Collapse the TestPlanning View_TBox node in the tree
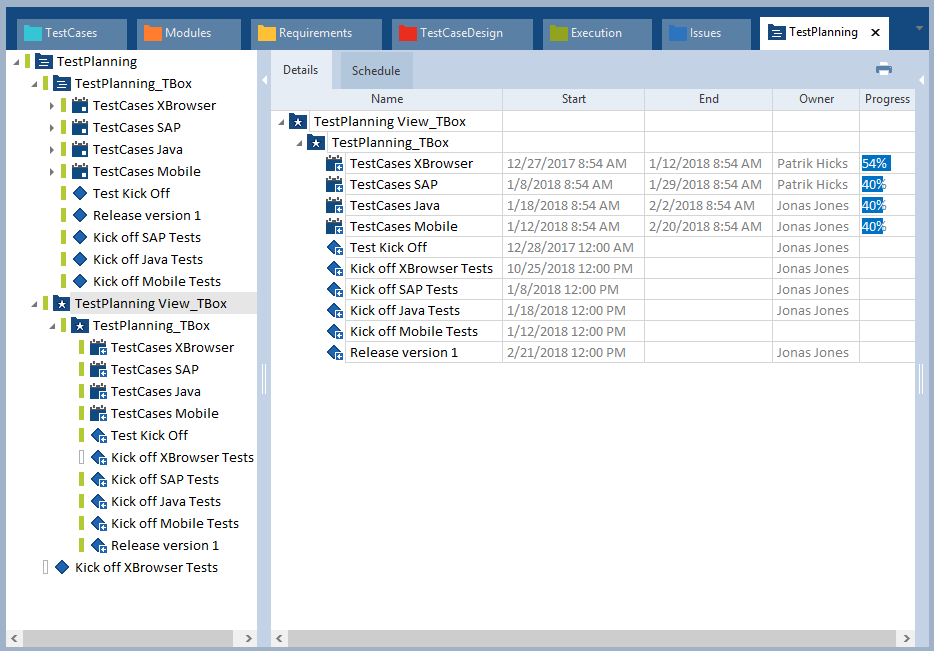This screenshot has width=934, height=651. (34, 303)
